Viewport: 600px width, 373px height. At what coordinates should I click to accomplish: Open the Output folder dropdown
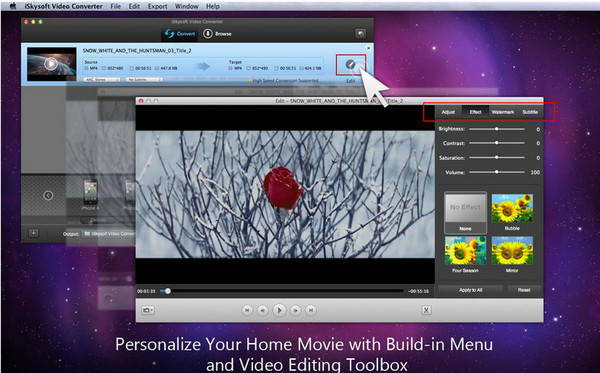pyautogui.click(x=109, y=234)
